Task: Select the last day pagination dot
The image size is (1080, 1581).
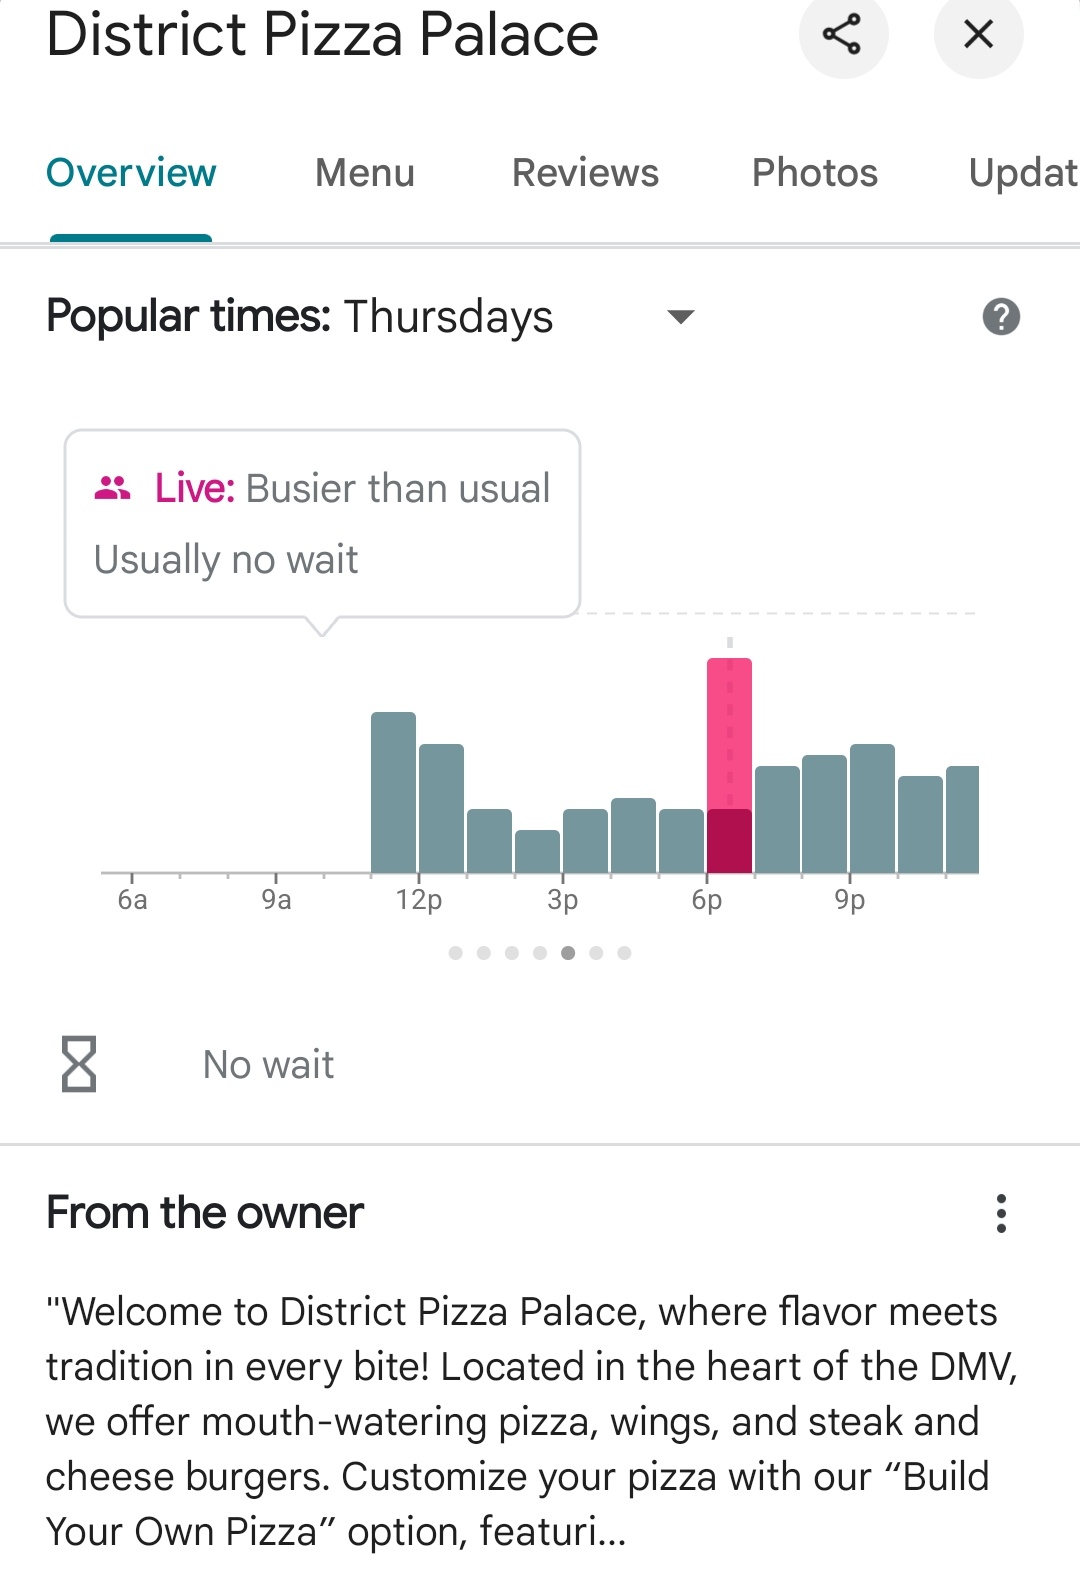Action: pos(624,953)
